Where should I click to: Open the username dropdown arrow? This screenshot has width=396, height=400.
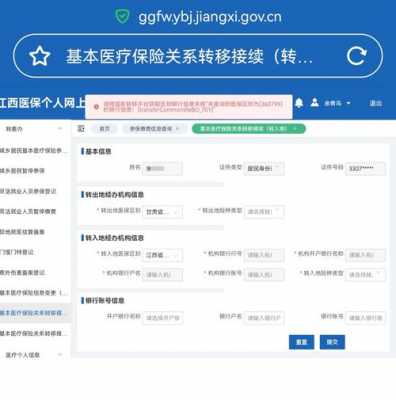pos(348,103)
